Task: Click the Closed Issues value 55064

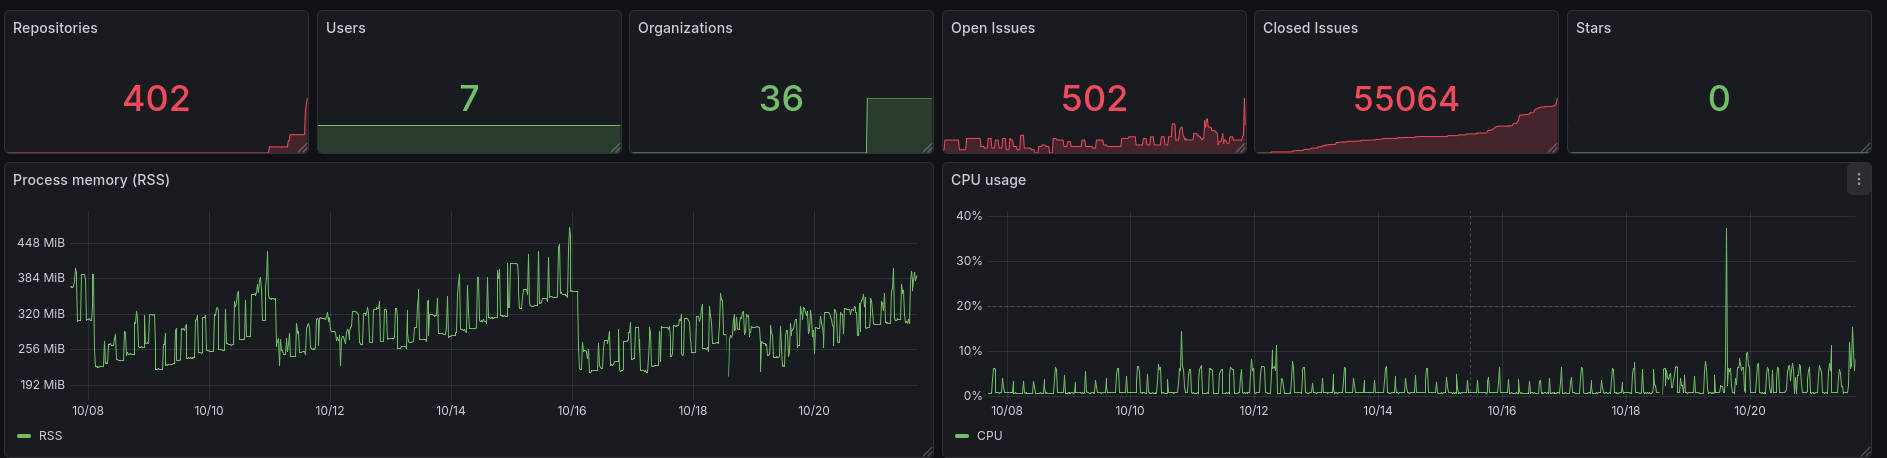Action: [x=1406, y=98]
